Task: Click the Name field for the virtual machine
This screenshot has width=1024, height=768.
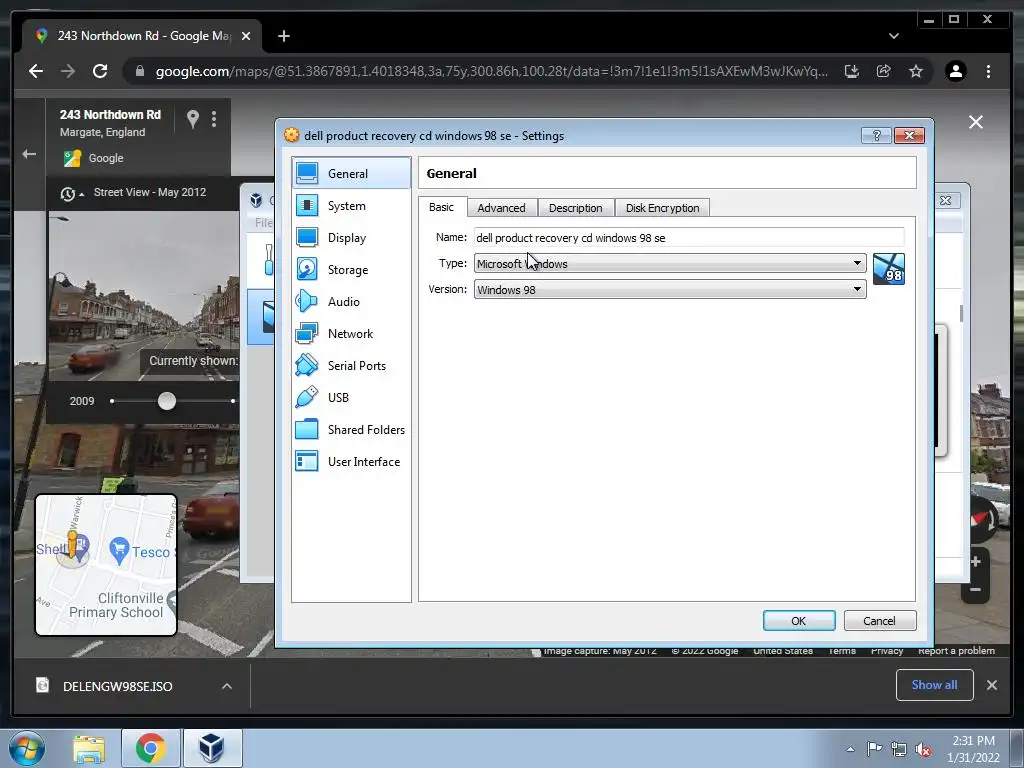Action: [689, 238]
